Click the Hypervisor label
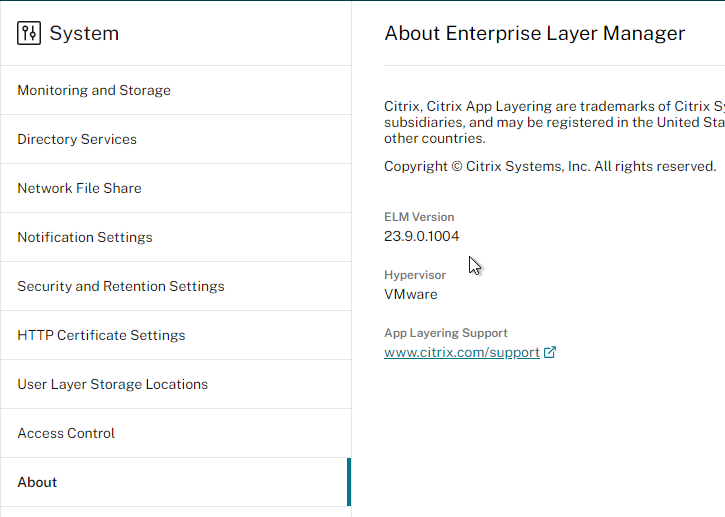725x517 pixels. pyautogui.click(x=415, y=275)
